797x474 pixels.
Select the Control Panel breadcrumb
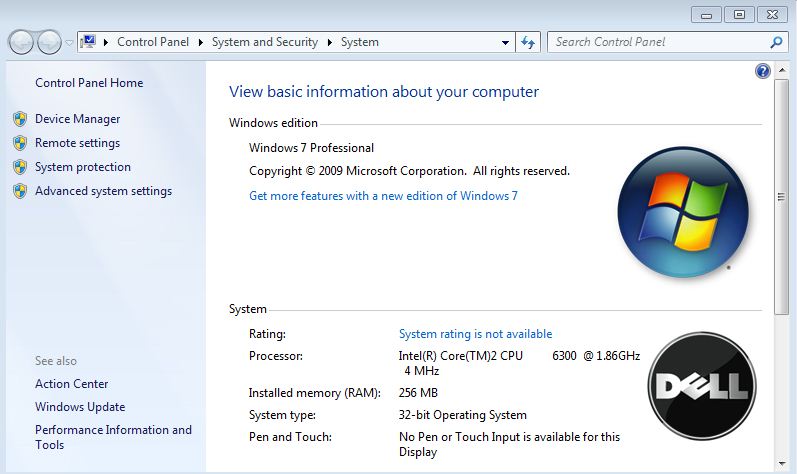tap(152, 42)
